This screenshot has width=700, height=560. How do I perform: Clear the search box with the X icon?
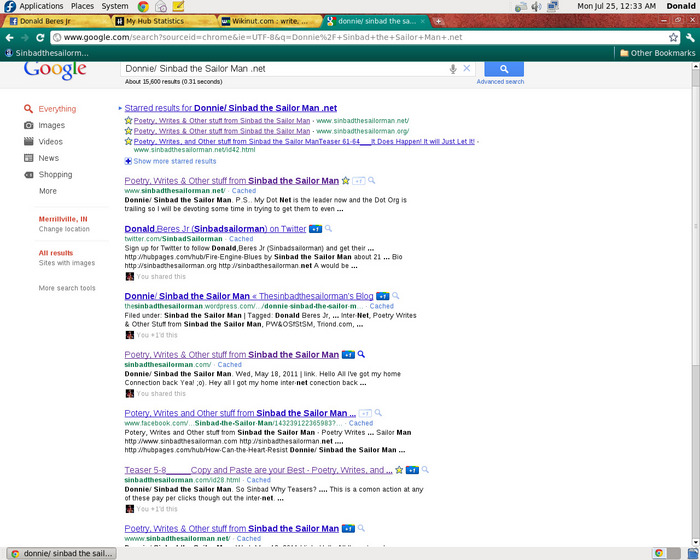467,68
